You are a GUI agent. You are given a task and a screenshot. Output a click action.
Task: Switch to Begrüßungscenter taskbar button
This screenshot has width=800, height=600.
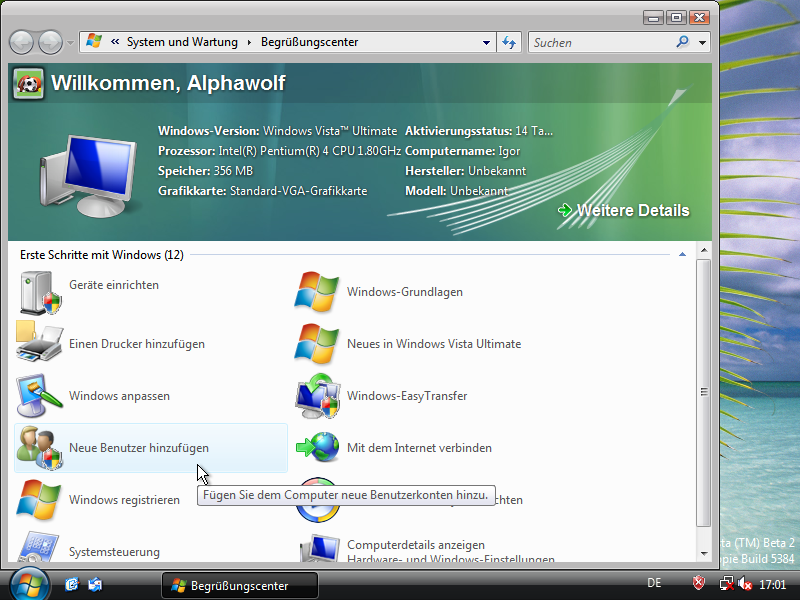[x=240, y=585]
